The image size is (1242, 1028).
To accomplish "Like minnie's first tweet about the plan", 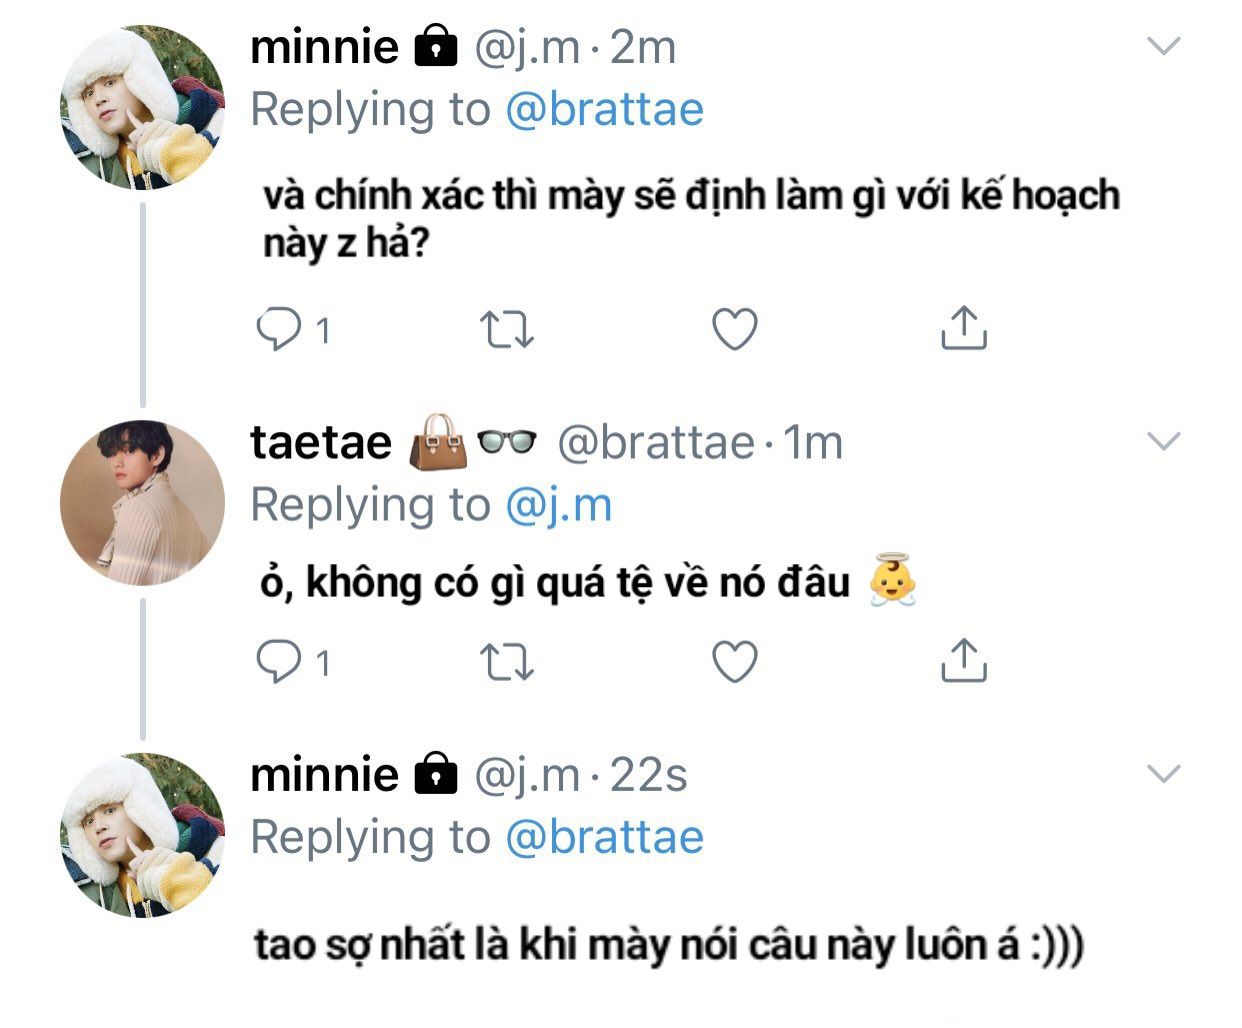I will [735, 330].
